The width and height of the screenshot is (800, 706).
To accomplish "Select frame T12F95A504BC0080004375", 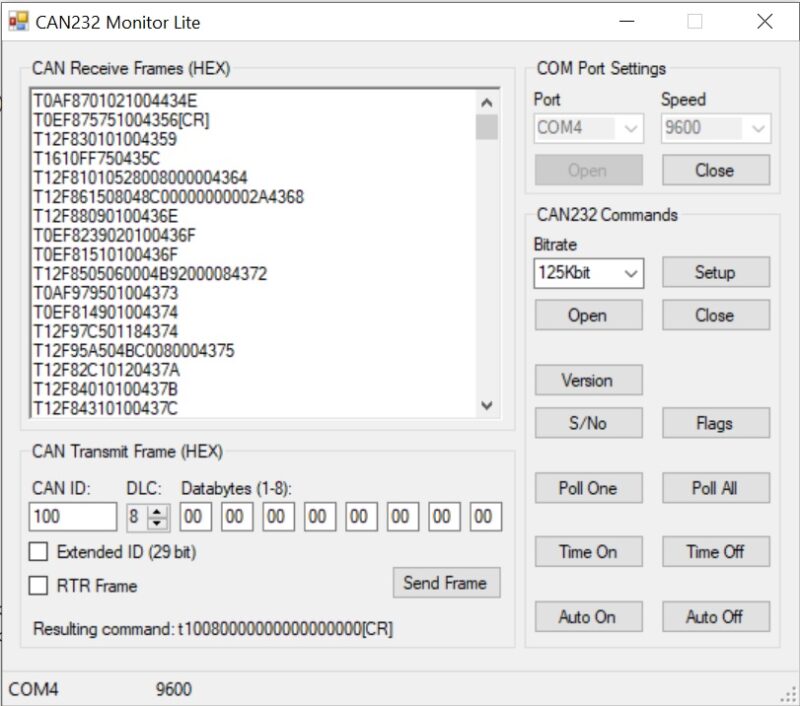I will click(134, 350).
